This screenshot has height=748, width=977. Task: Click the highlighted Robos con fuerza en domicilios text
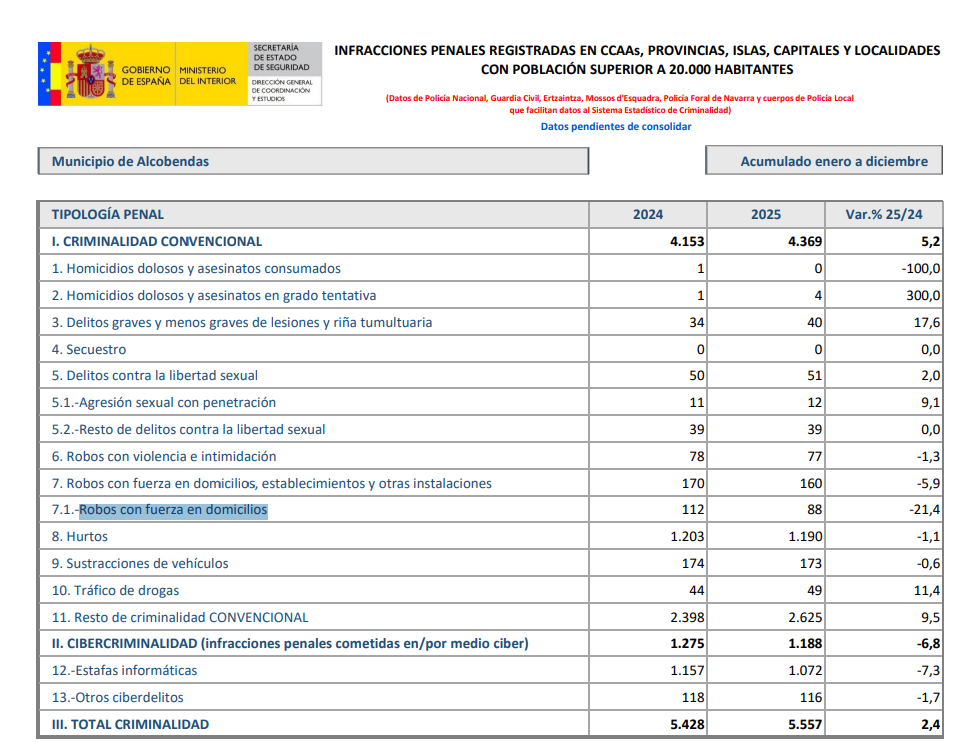[173, 510]
